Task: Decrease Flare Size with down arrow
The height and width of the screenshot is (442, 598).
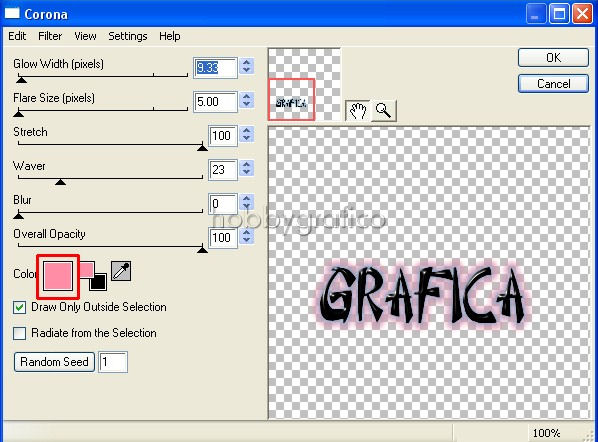Action: click(247, 104)
